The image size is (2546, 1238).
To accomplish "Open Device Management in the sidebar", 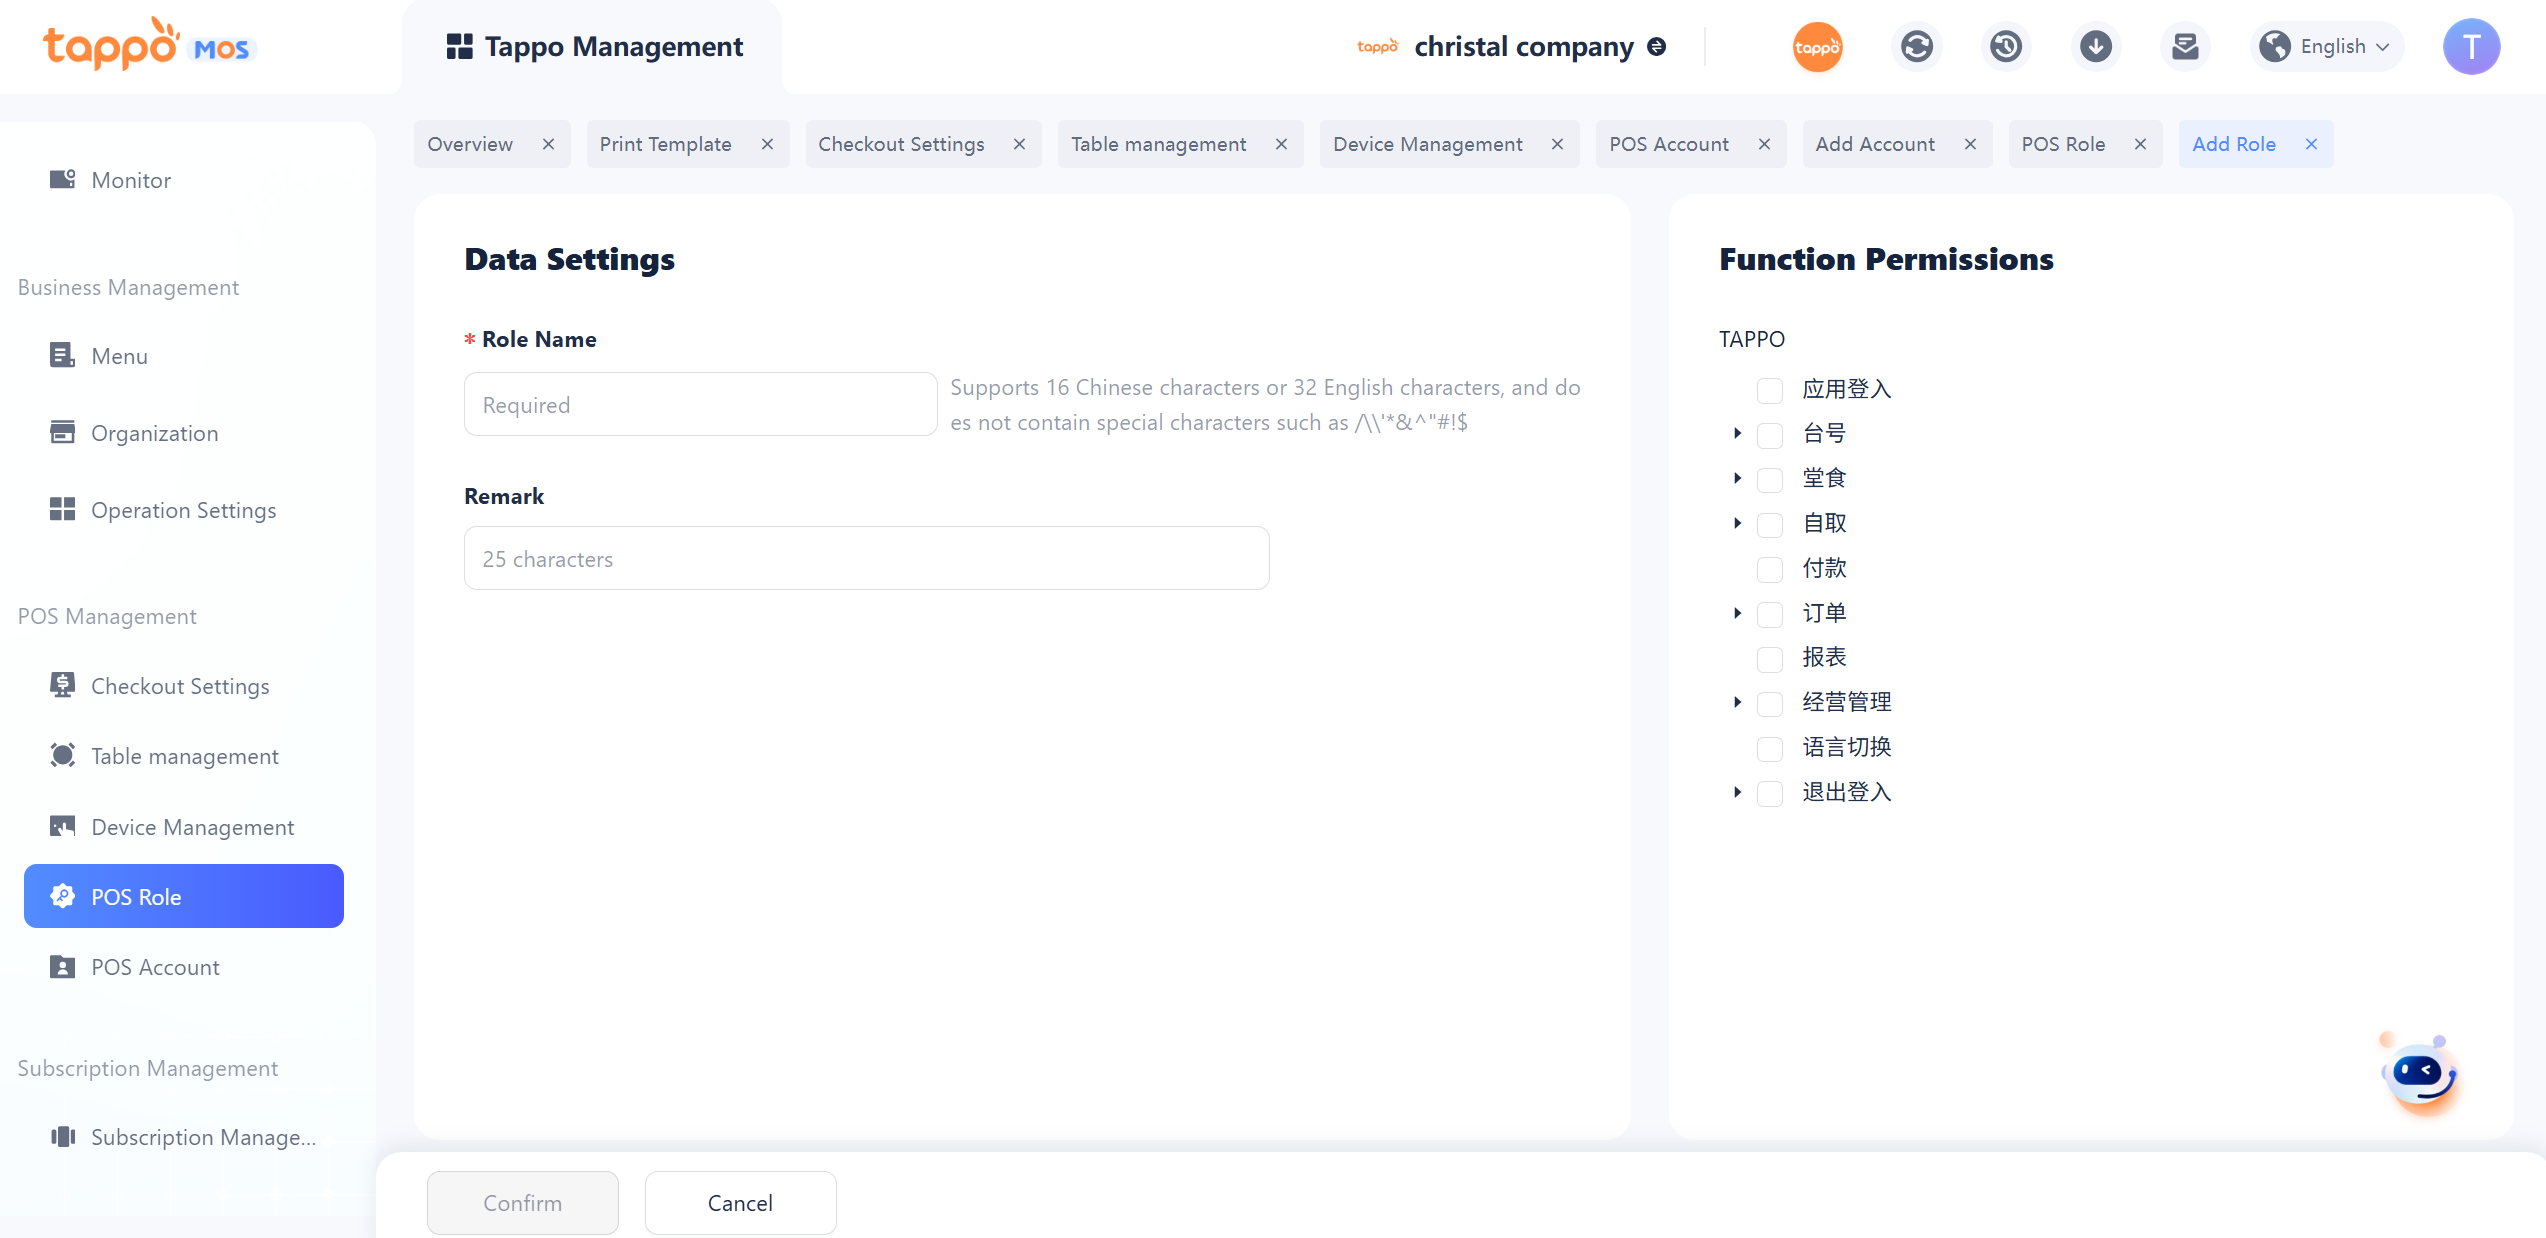I will [192, 827].
